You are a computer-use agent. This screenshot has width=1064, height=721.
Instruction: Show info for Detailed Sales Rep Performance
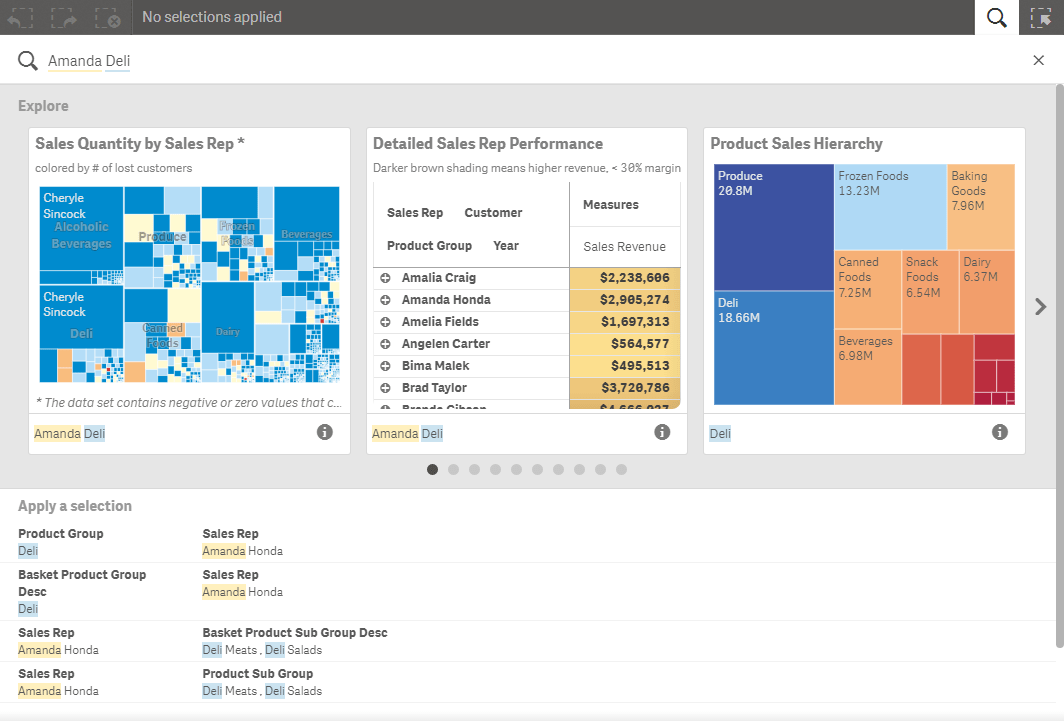coord(662,431)
